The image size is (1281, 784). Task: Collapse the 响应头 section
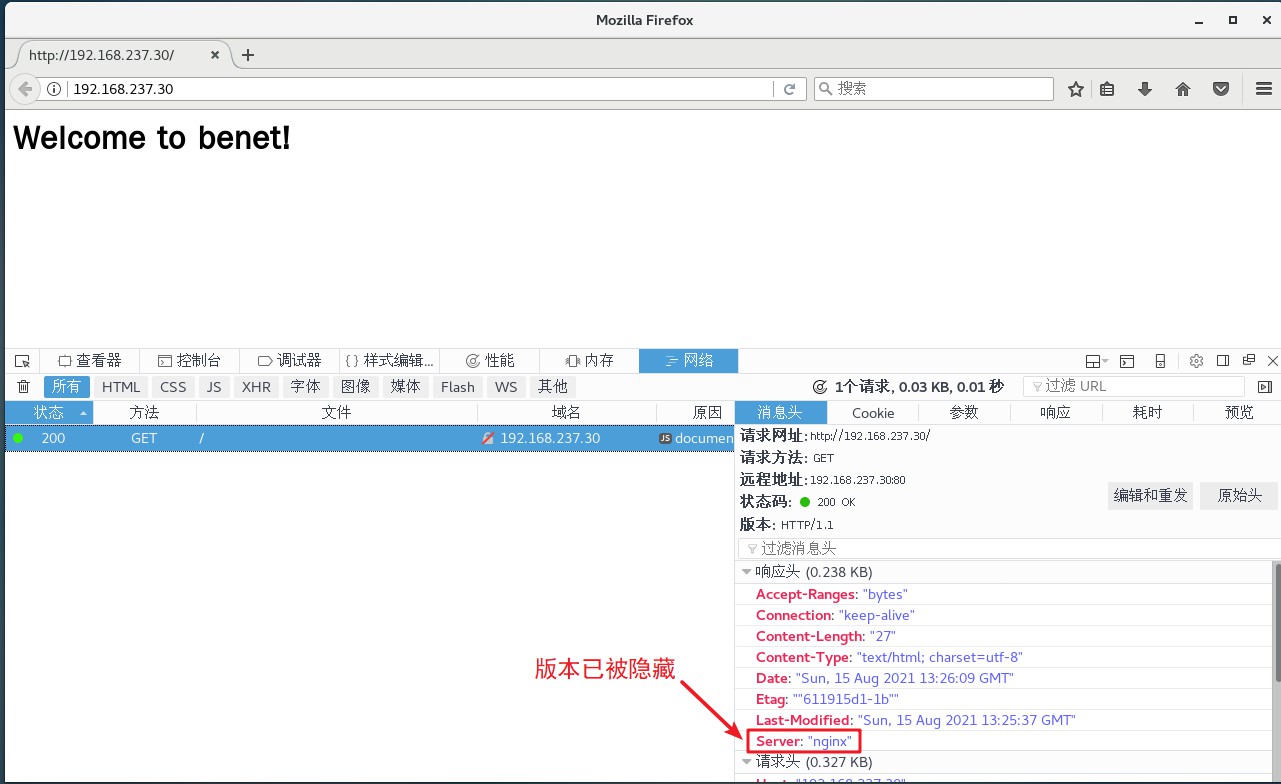[746, 572]
